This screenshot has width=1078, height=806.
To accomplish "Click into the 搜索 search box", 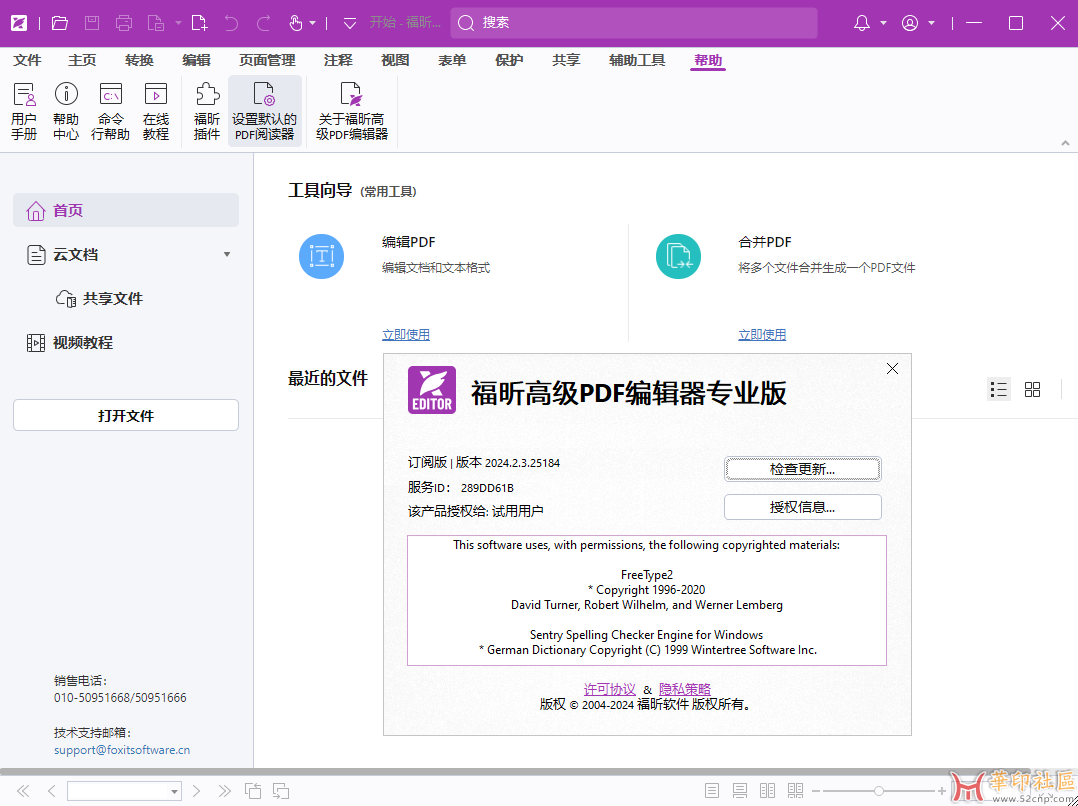I will click(634, 23).
